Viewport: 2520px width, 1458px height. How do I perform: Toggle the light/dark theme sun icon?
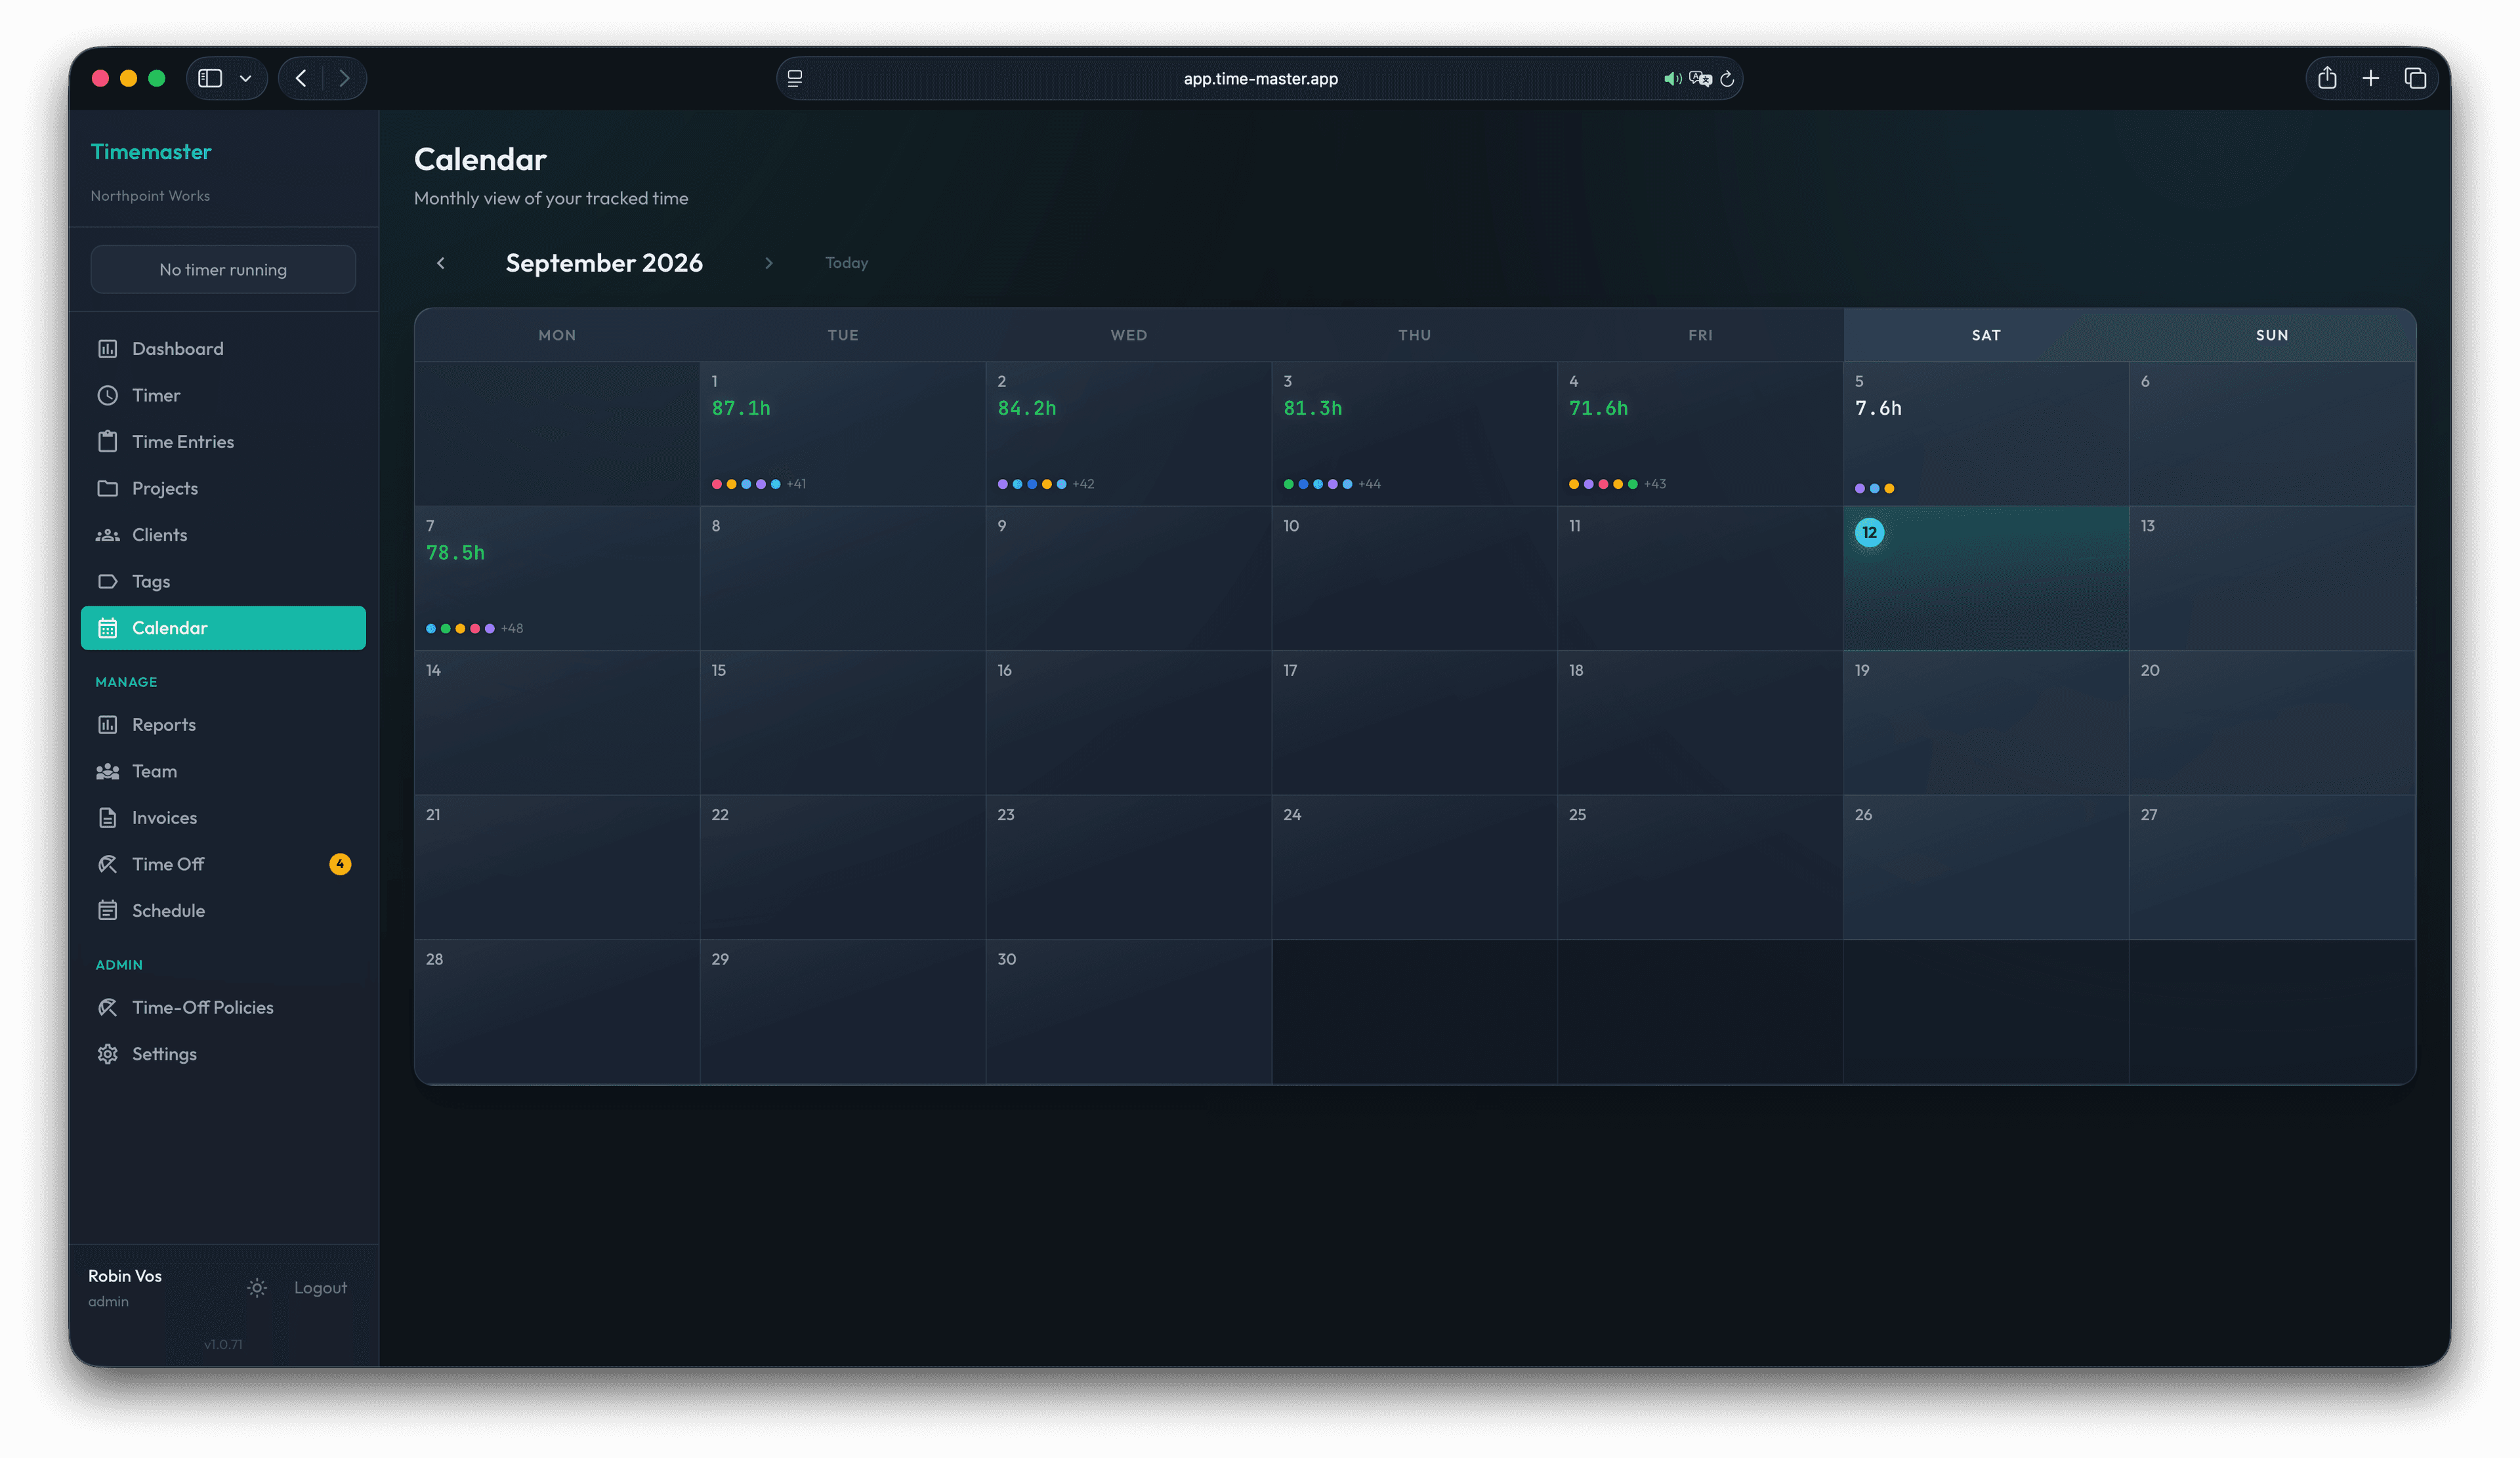coord(257,1288)
